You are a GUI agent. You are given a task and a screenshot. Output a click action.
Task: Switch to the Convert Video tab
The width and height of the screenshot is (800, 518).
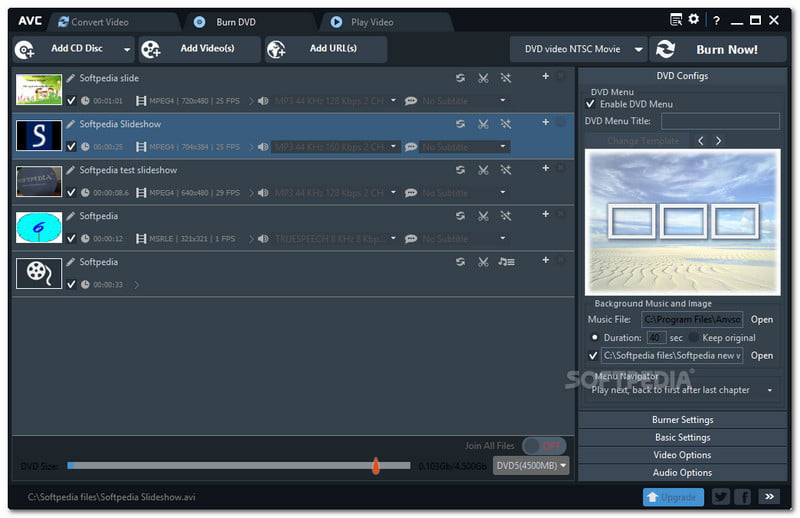coord(93,21)
